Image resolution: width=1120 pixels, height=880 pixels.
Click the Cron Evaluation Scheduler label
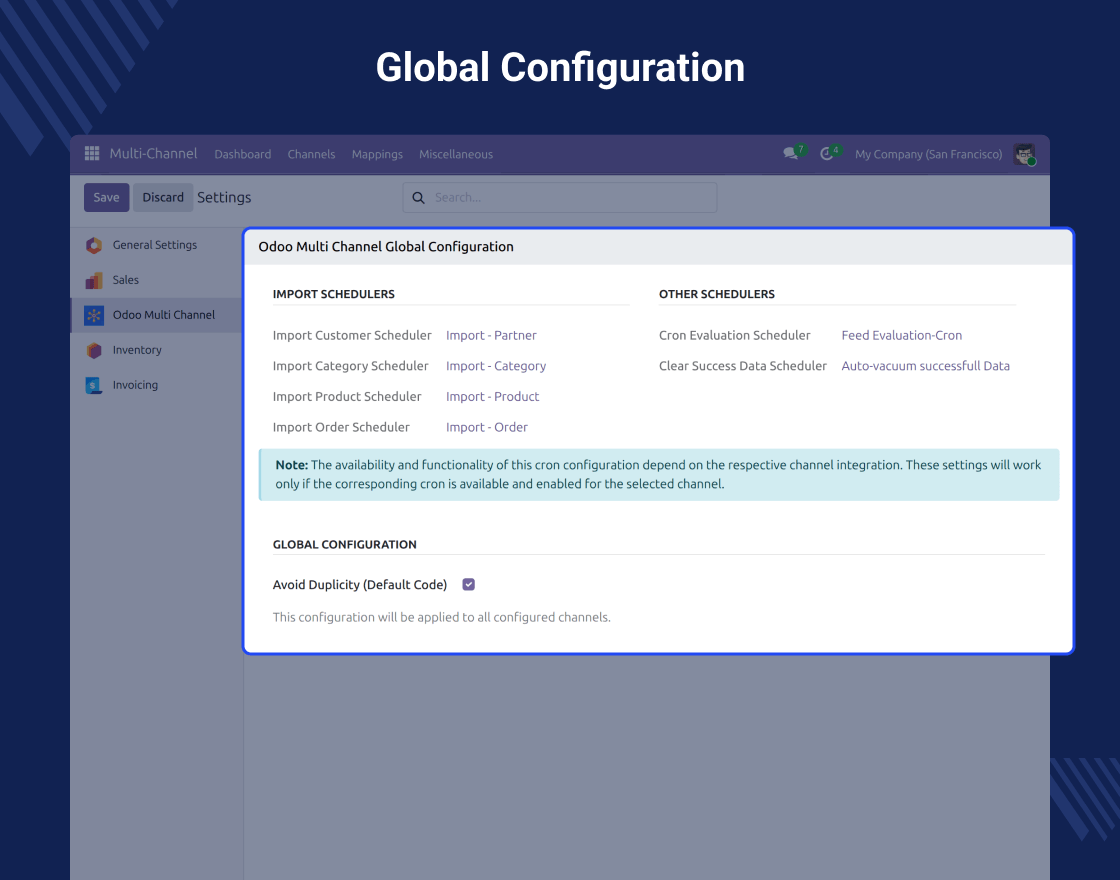(x=734, y=335)
